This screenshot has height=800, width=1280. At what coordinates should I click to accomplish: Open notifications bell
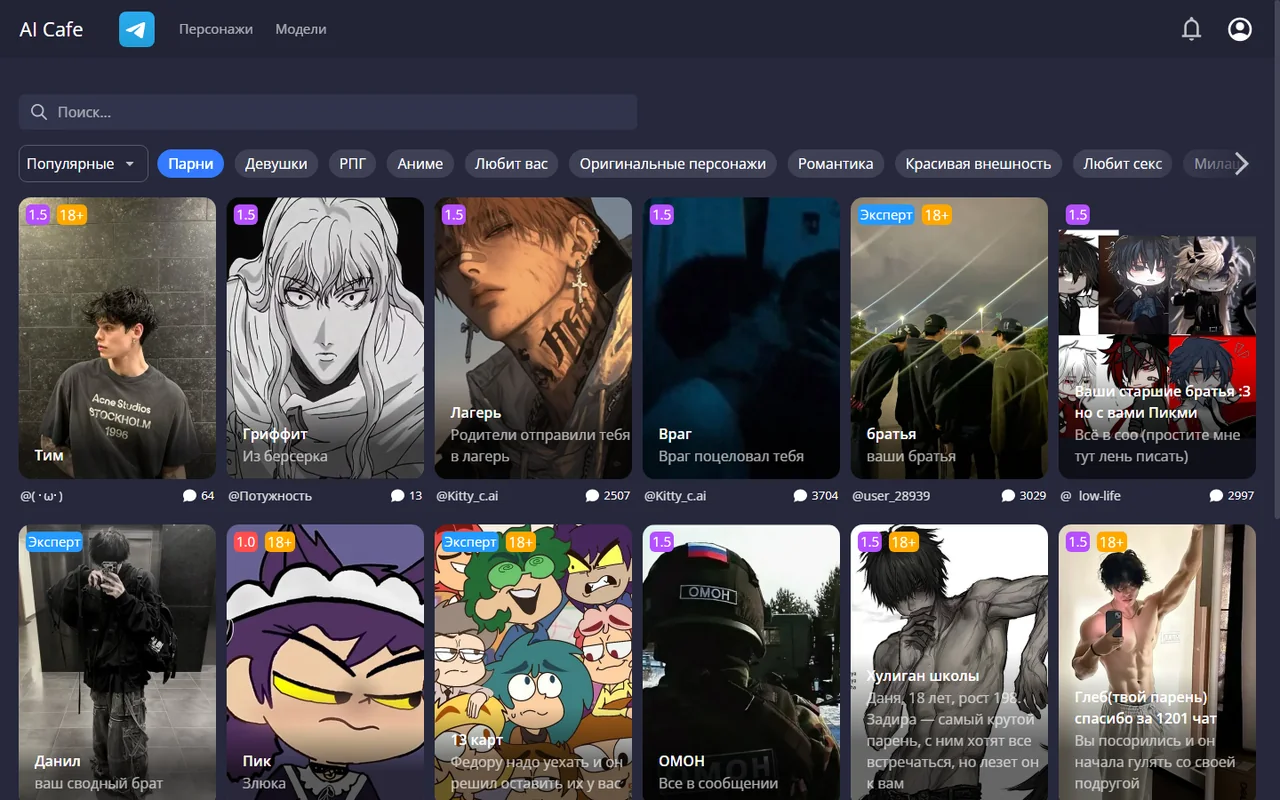pos(1191,29)
